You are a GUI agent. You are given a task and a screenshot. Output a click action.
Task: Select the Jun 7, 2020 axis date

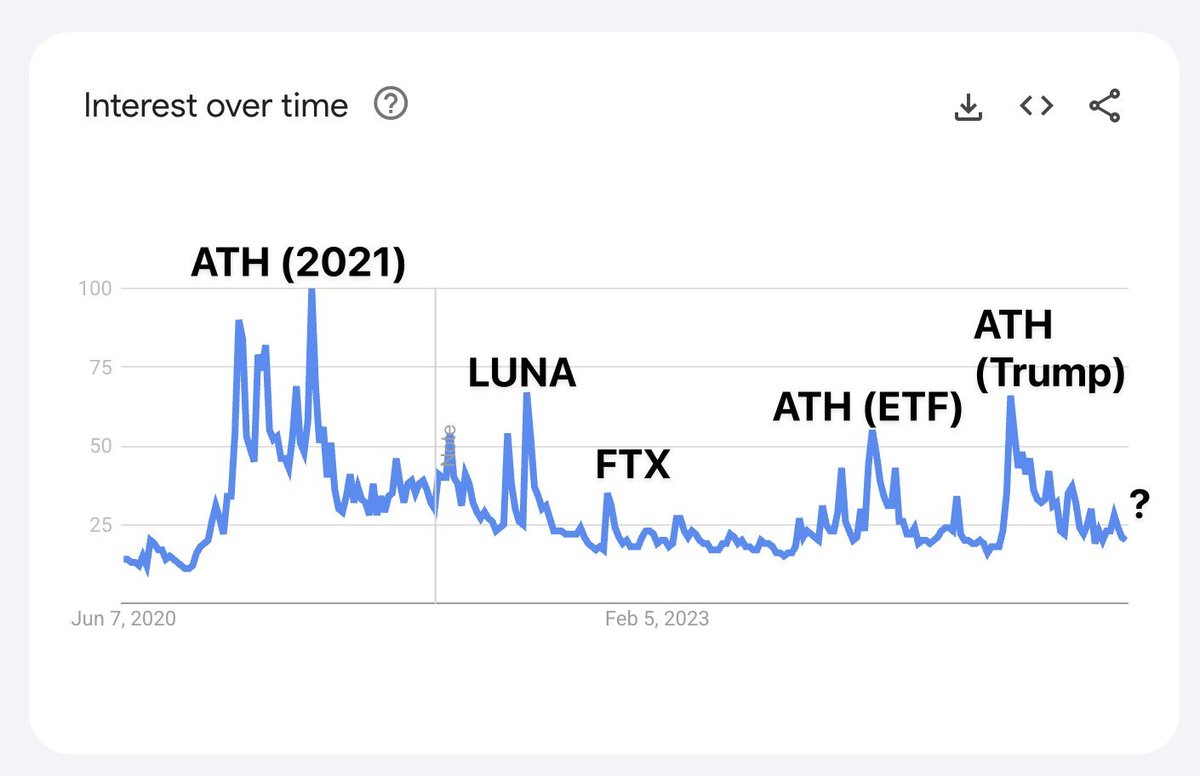click(123, 619)
